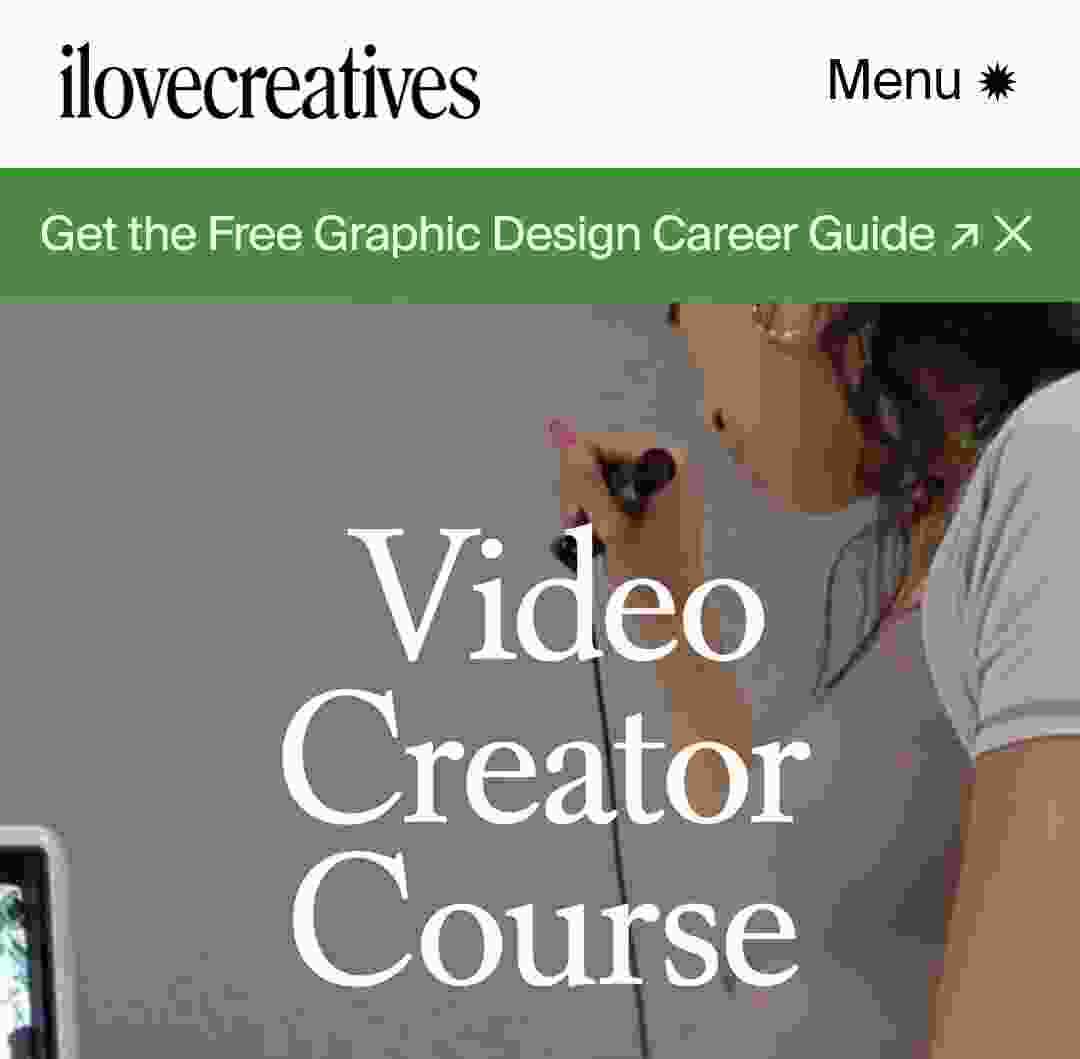Click the word "Course" in hero heading
Viewport: 1080px width, 1059px height.
pos(546,917)
